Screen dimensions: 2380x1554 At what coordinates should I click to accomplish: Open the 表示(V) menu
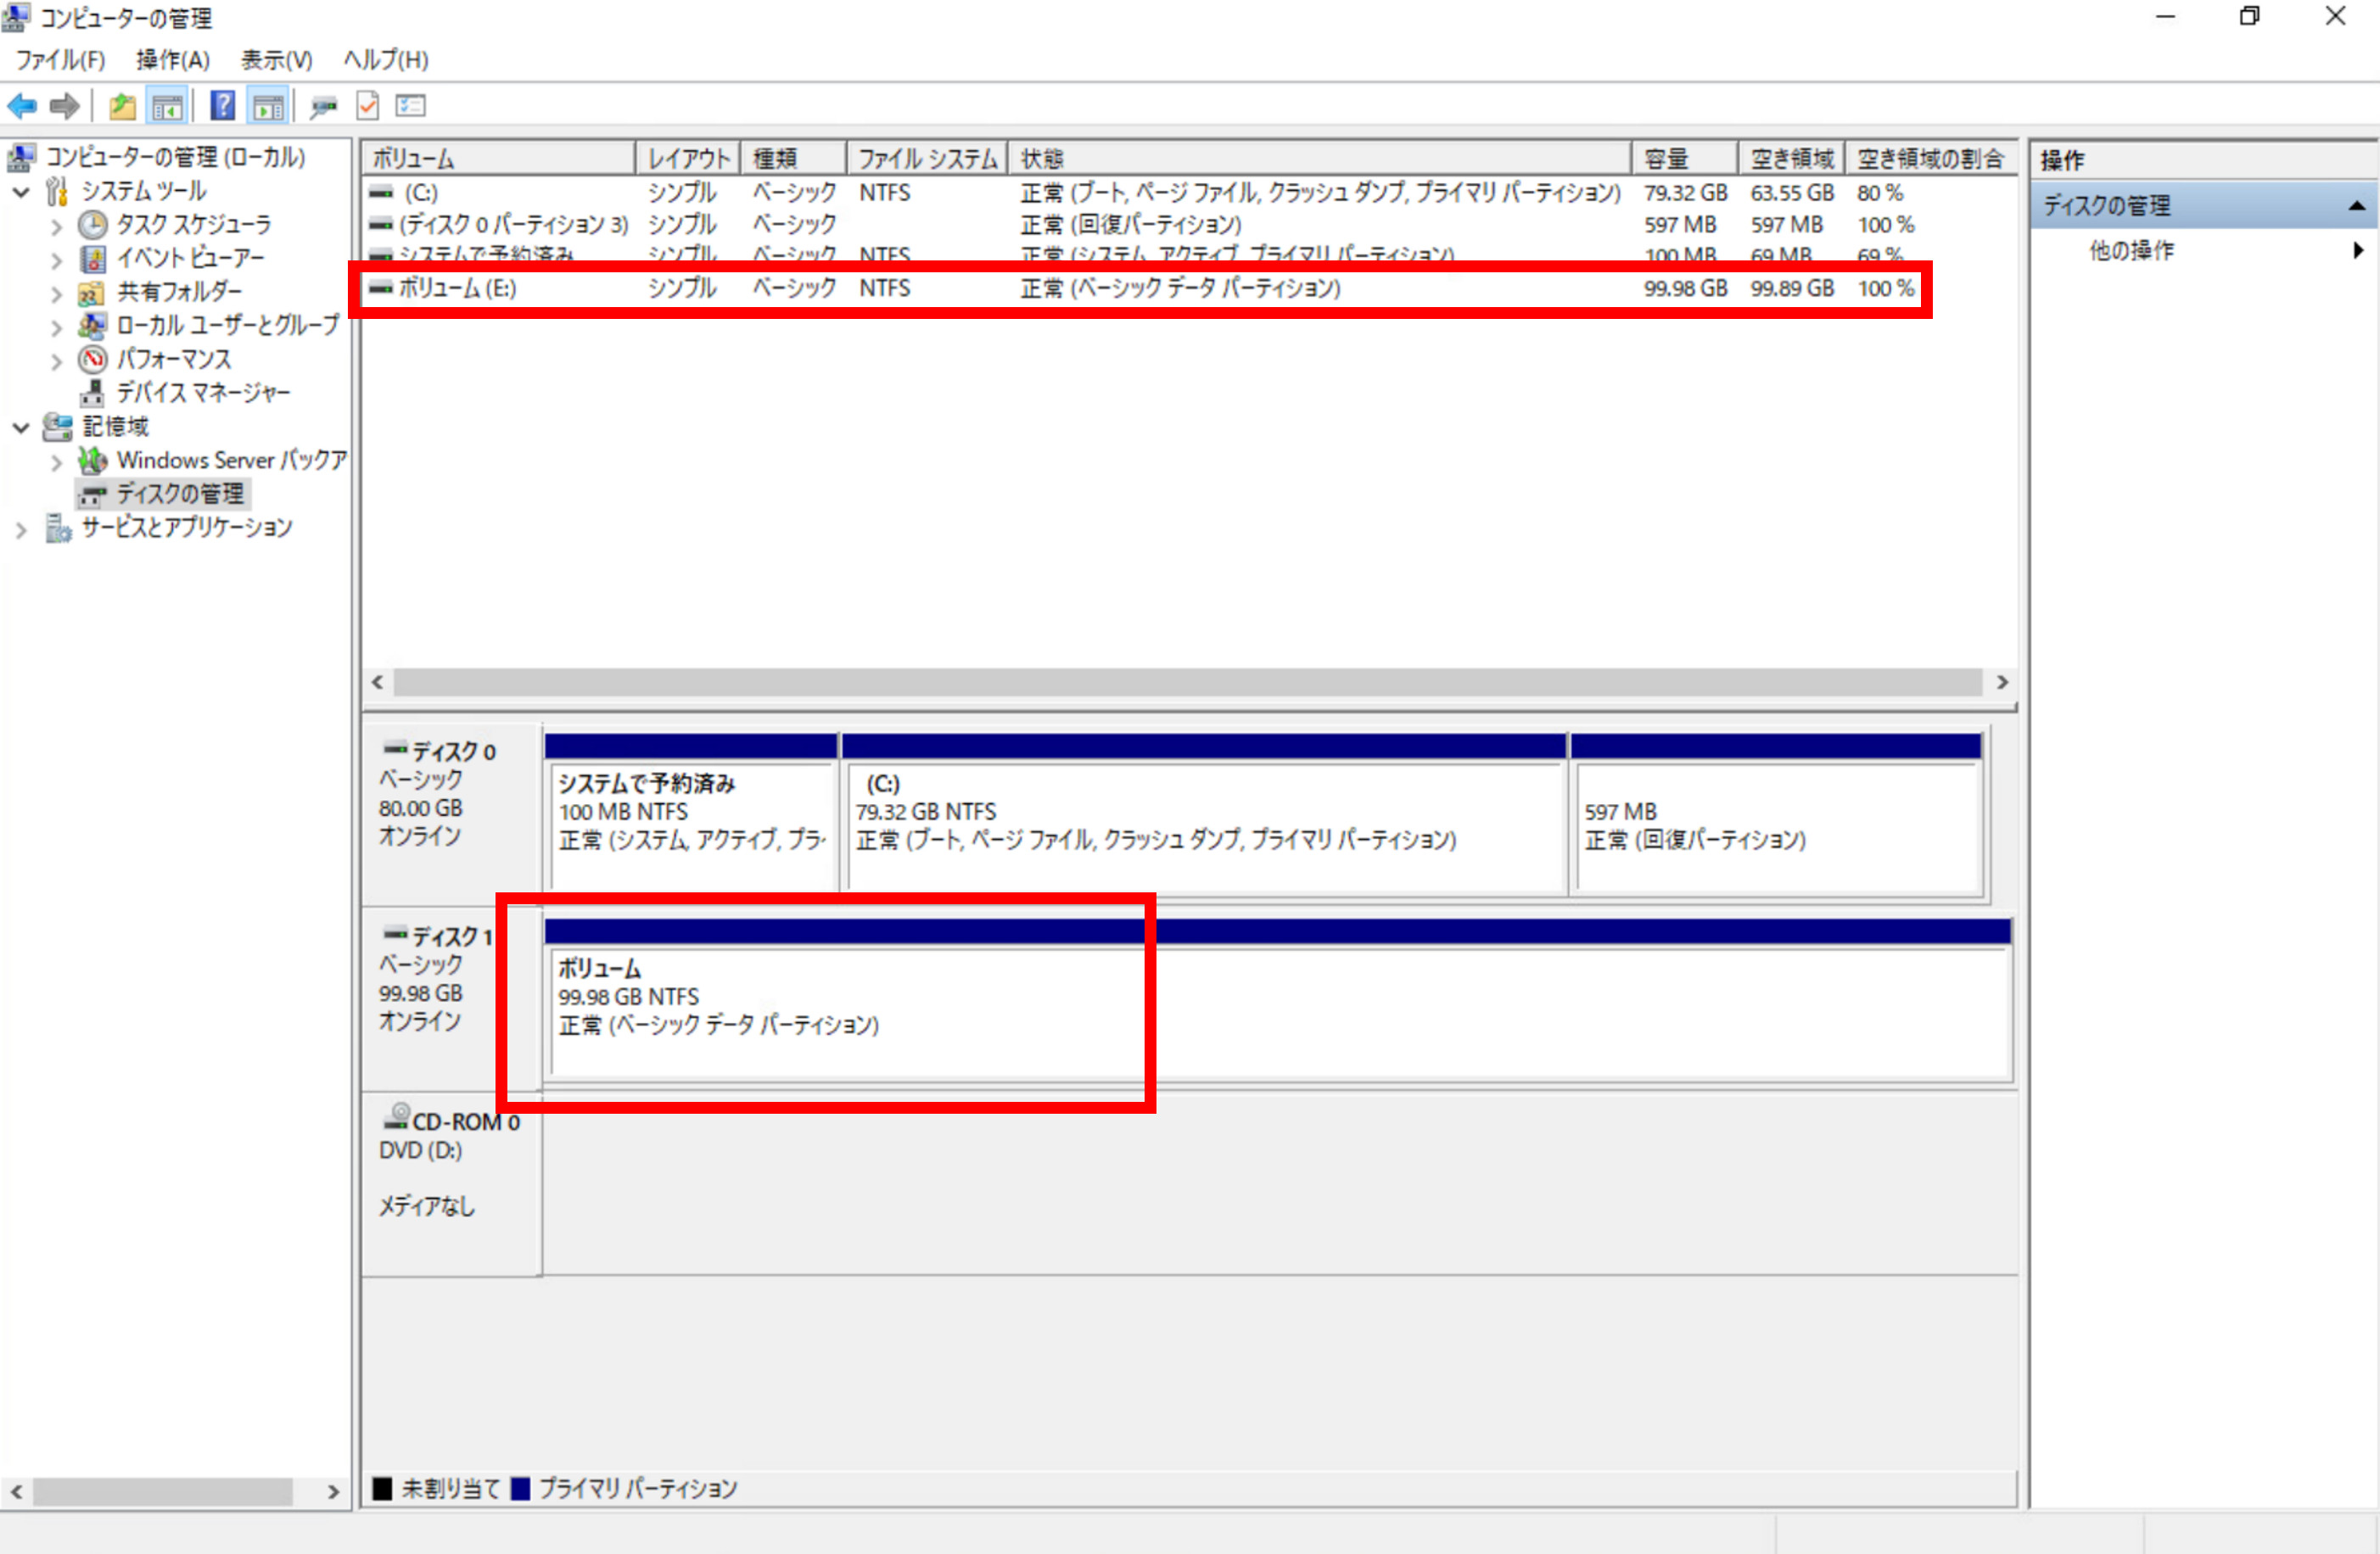[x=276, y=60]
